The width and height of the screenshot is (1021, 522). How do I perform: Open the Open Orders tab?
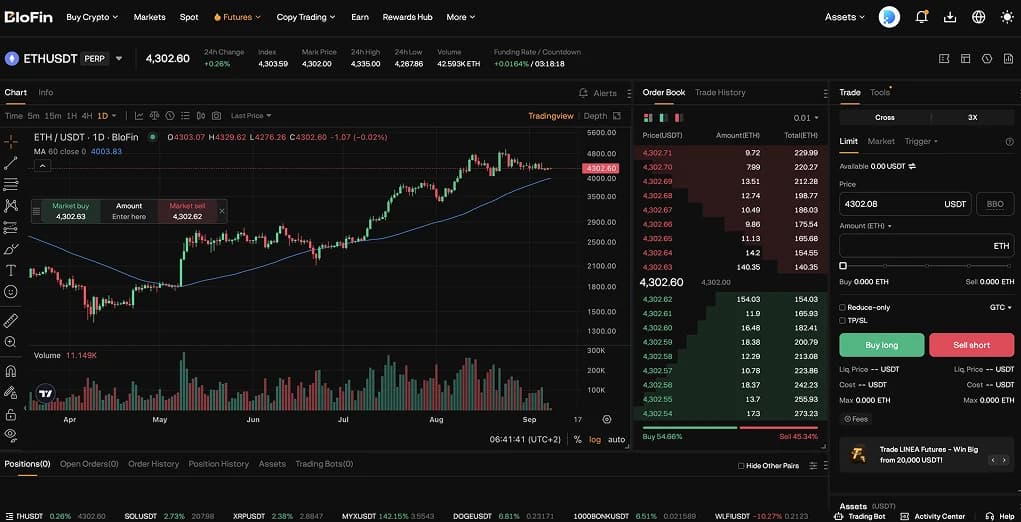(x=88, y=464)
